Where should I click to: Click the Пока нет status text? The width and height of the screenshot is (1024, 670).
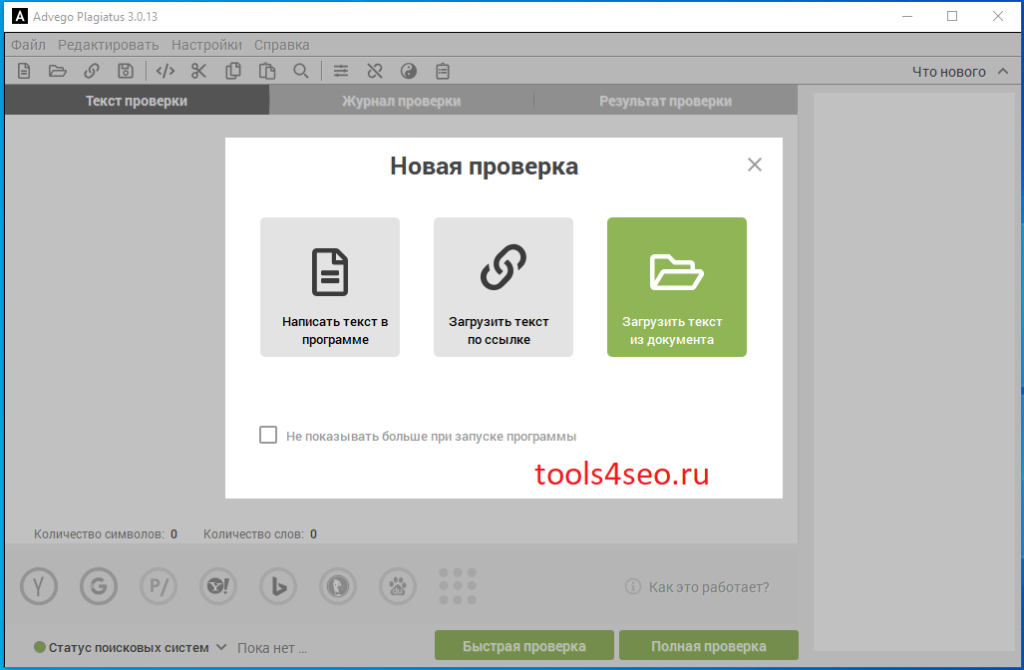[272, 648]
